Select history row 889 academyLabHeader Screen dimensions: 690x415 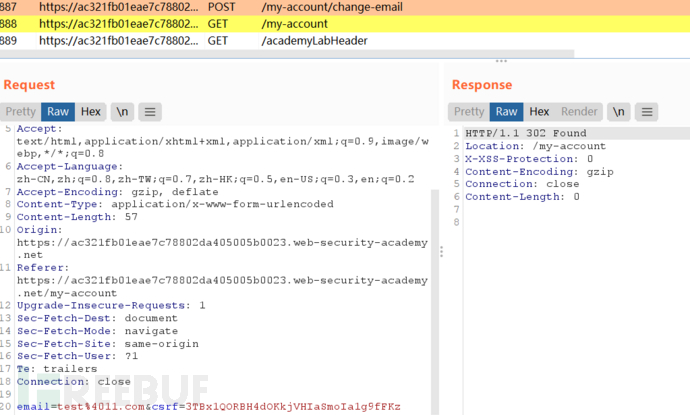tap(200, 40)
